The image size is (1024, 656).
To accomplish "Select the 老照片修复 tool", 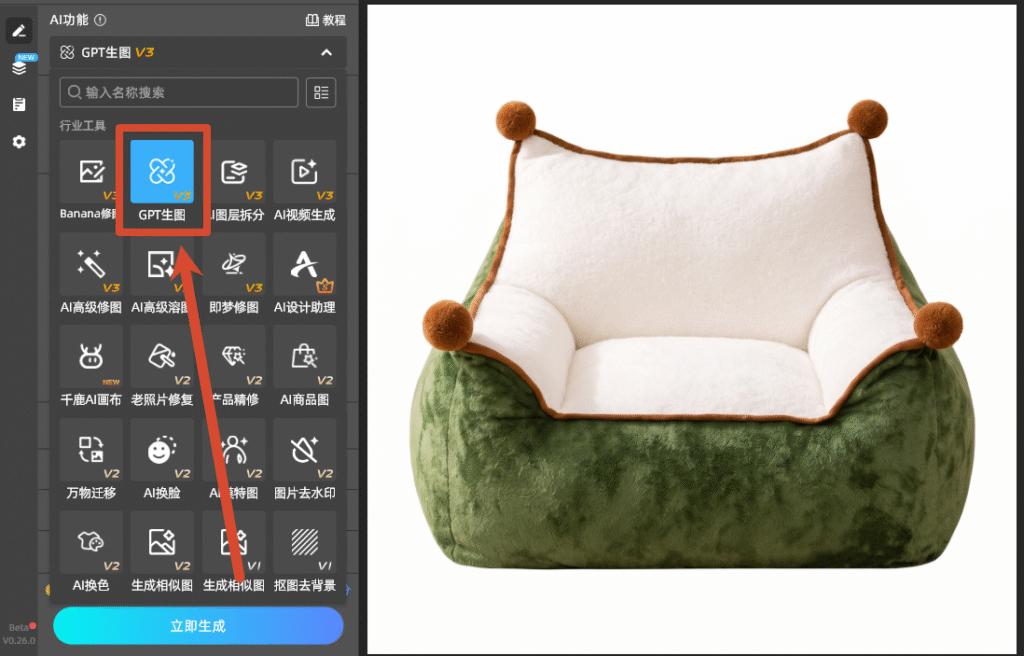I will pos(162,366).
